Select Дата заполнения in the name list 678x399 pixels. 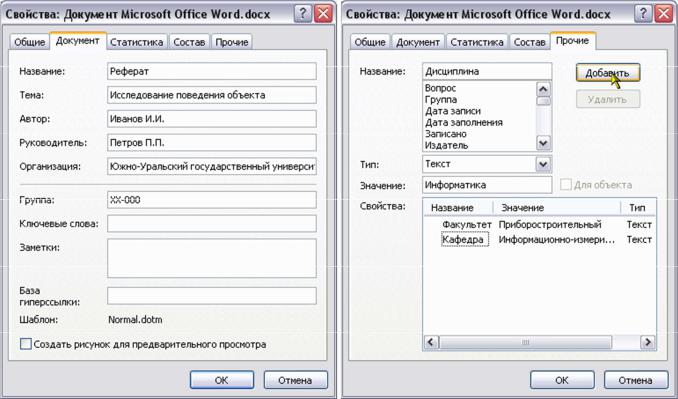pos(464,122)
